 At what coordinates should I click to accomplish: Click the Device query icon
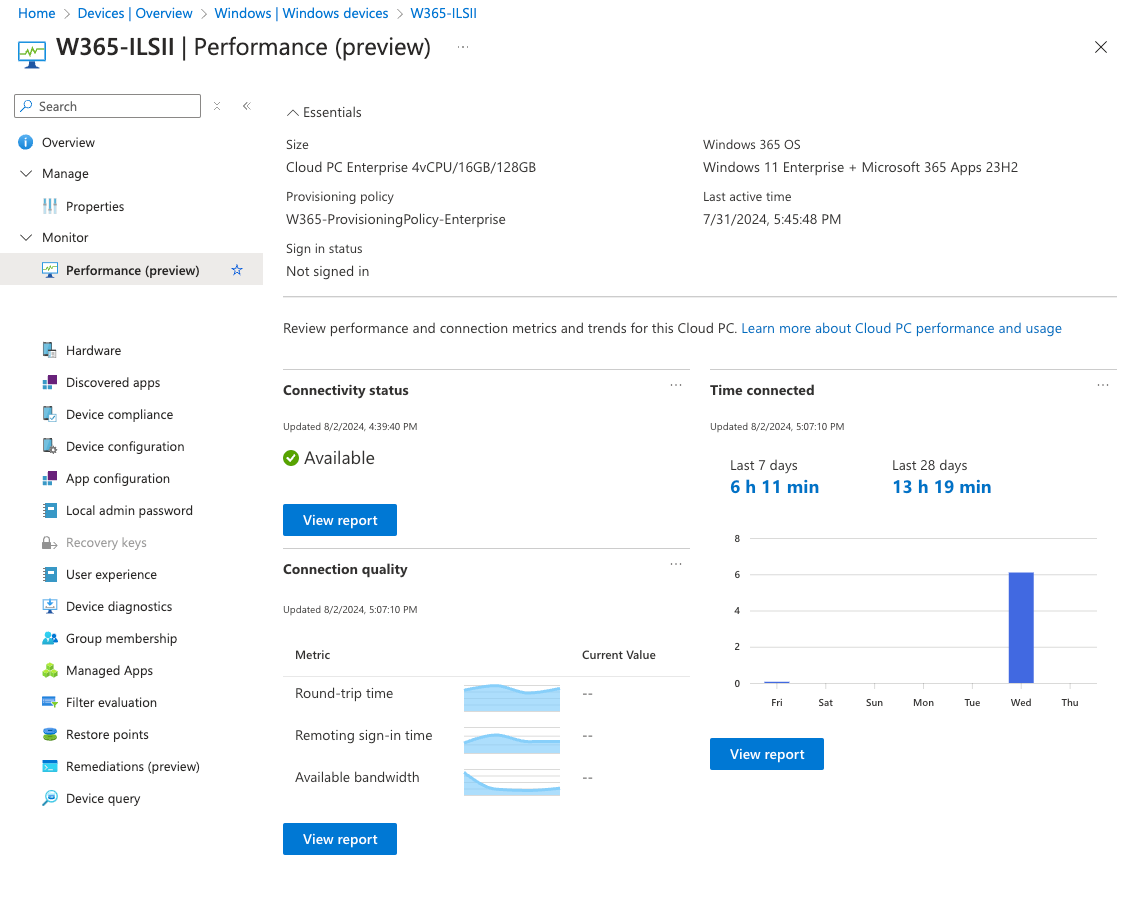pyautogui.click(x=50, y=799)
